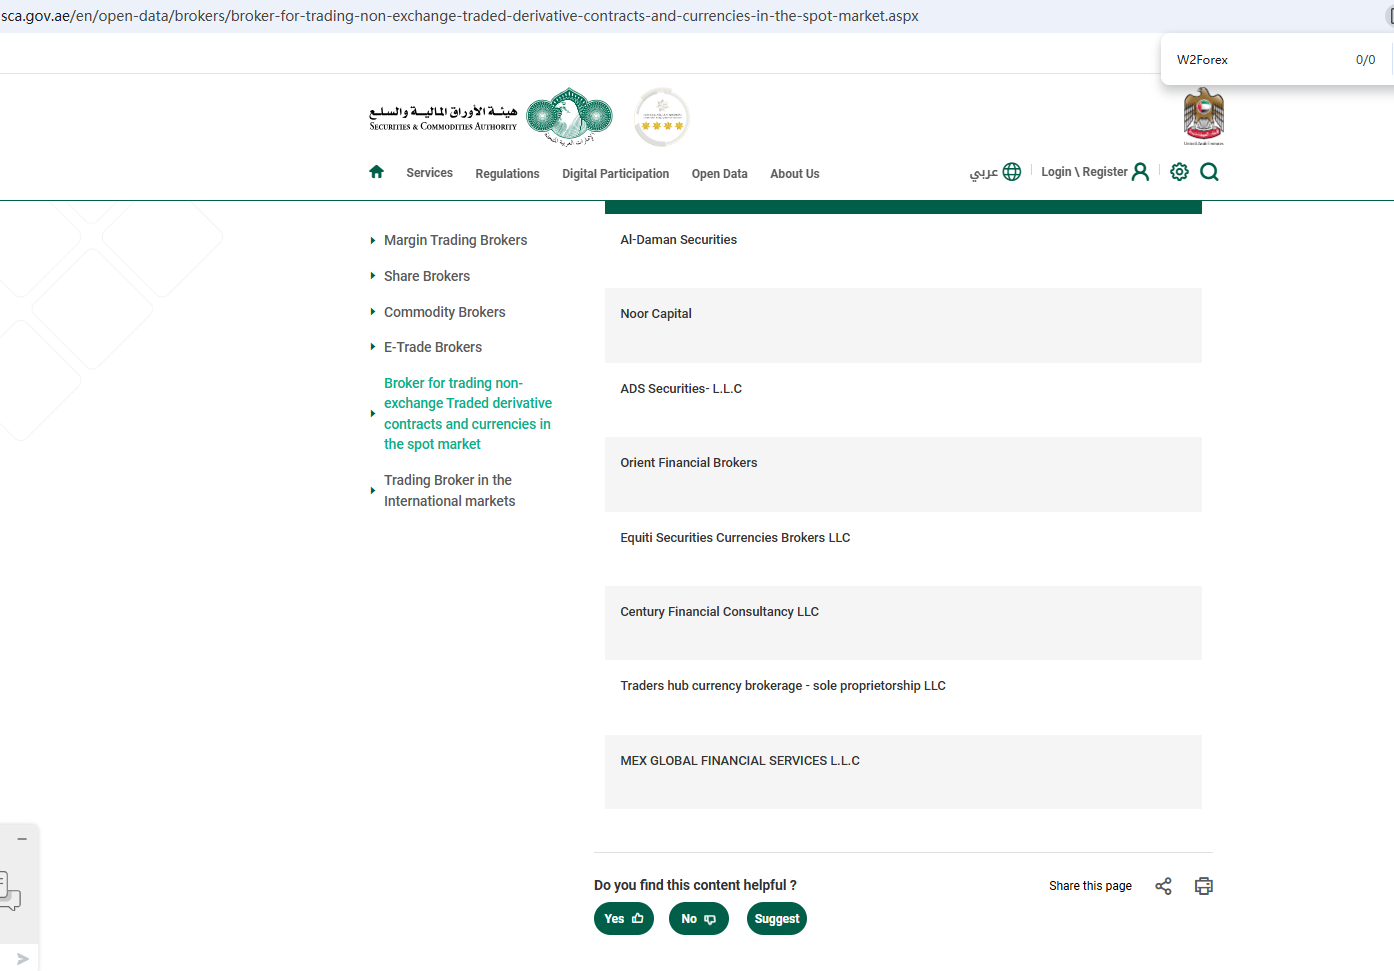The width and height of the screenshot is (1394, 971).
Task: Select Traders hub currency brokerage row
Action: click(903, 697)
